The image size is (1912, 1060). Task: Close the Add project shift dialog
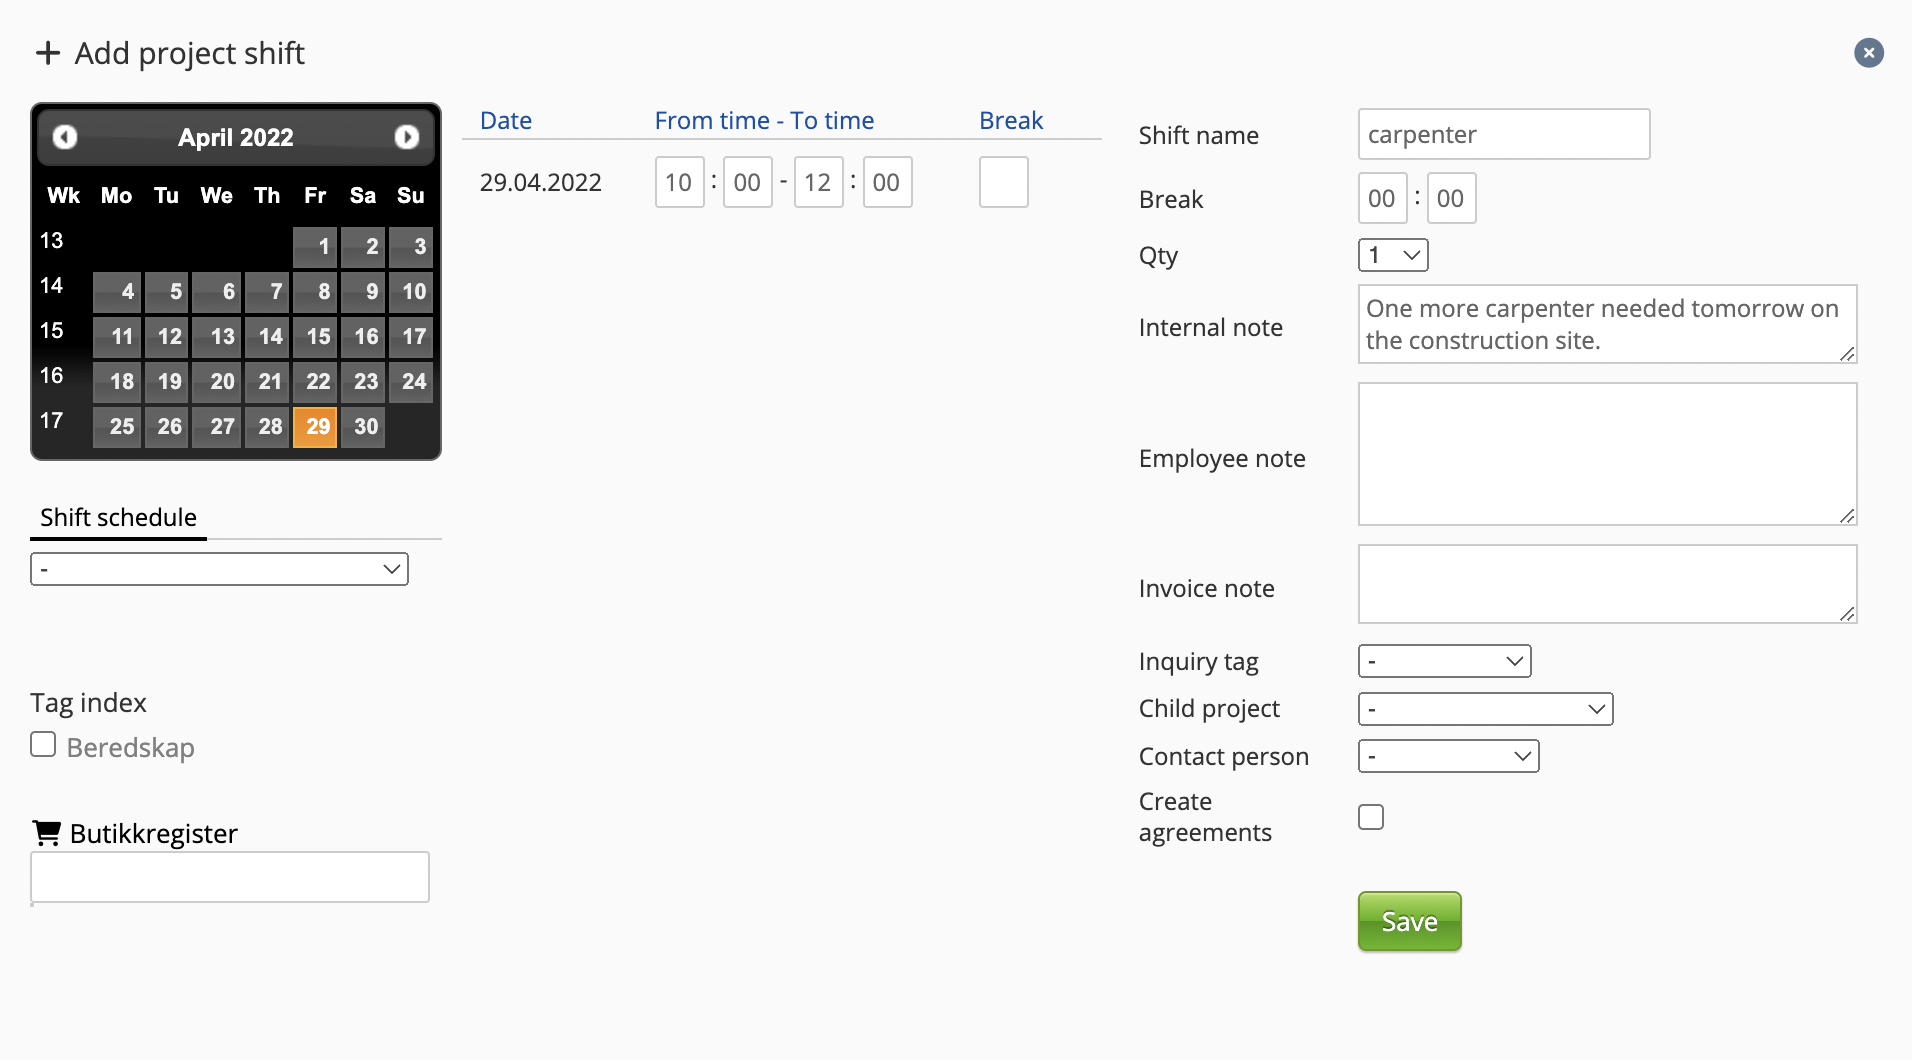pos(1868,53)
